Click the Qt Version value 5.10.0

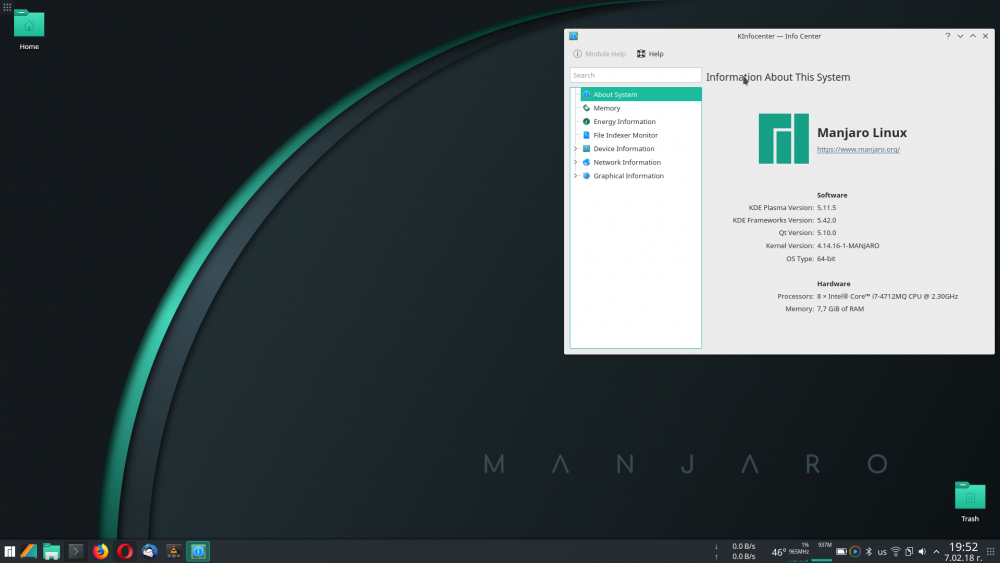[x=827, y=233]
